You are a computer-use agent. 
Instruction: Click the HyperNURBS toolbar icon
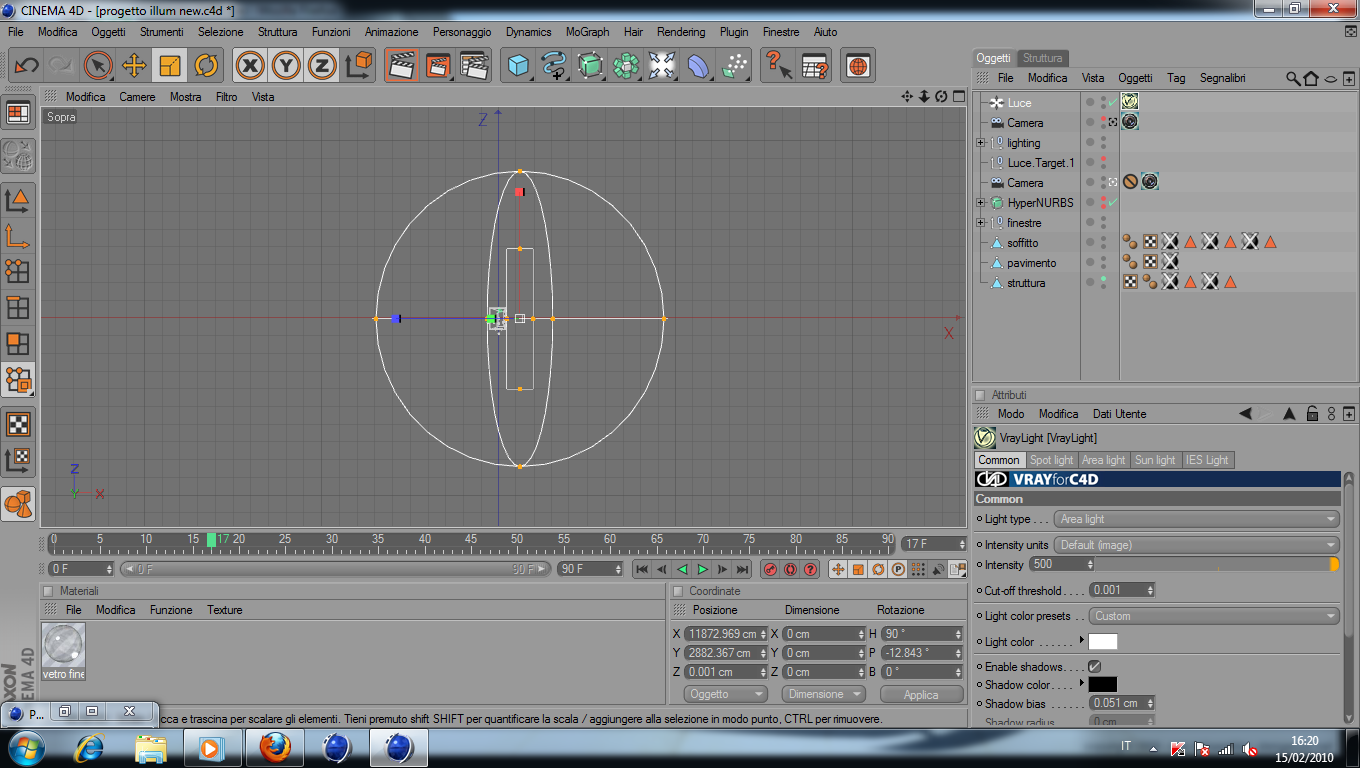(x=590, y=66)
